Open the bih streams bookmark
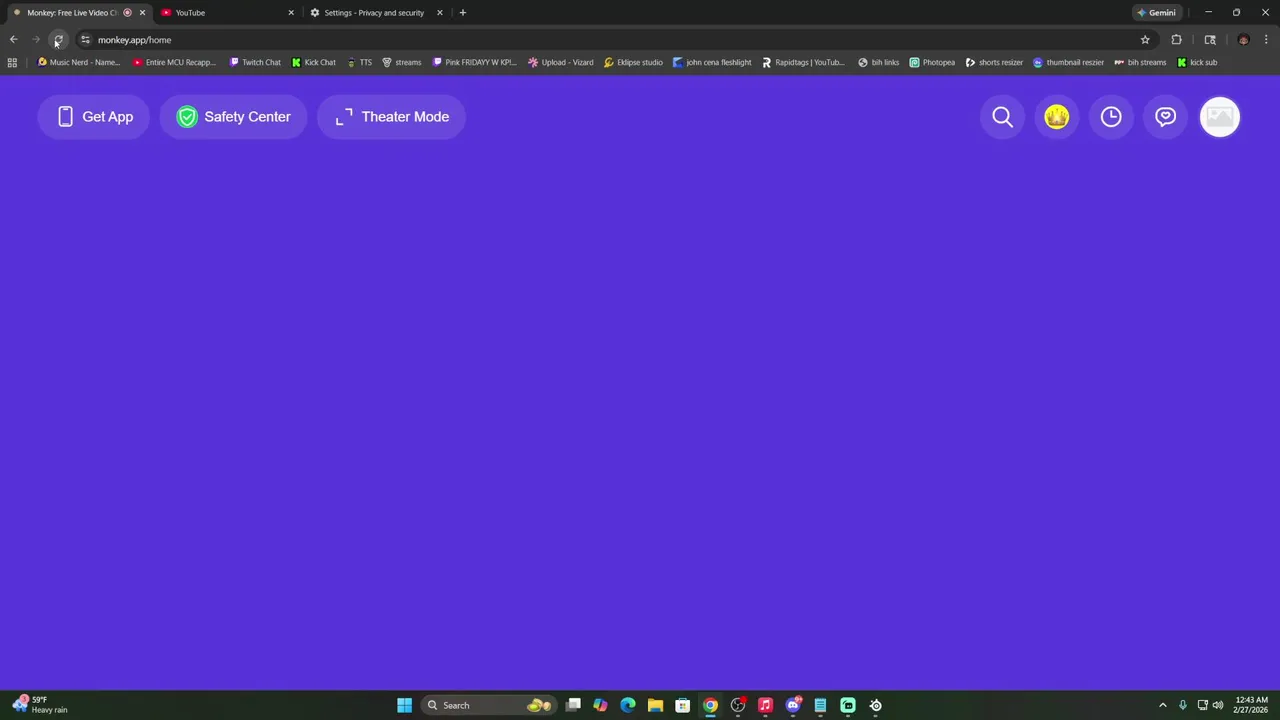 [1140, 63]
